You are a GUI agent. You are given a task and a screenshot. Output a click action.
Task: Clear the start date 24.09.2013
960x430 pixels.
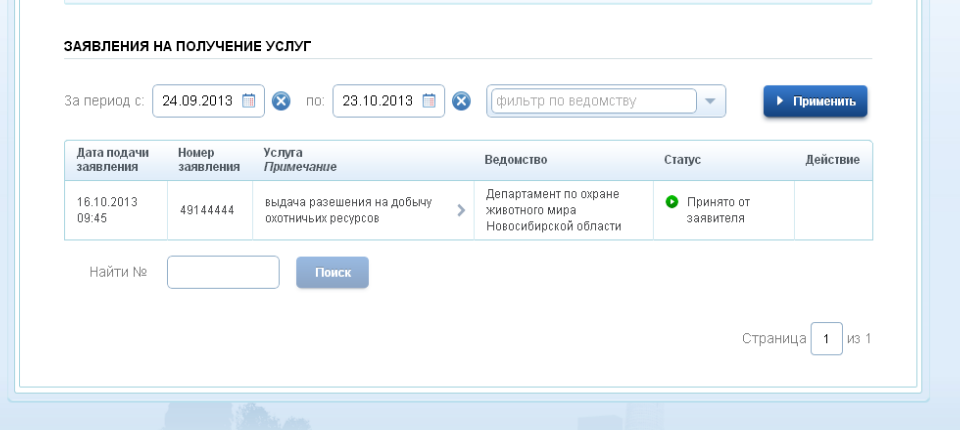click(x=281, y=101)
